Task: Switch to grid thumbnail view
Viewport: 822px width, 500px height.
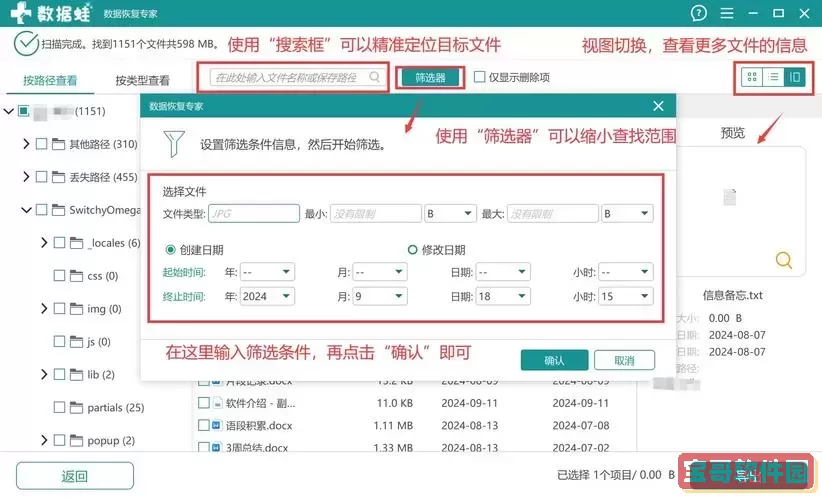Action: [x=752, y=78]
